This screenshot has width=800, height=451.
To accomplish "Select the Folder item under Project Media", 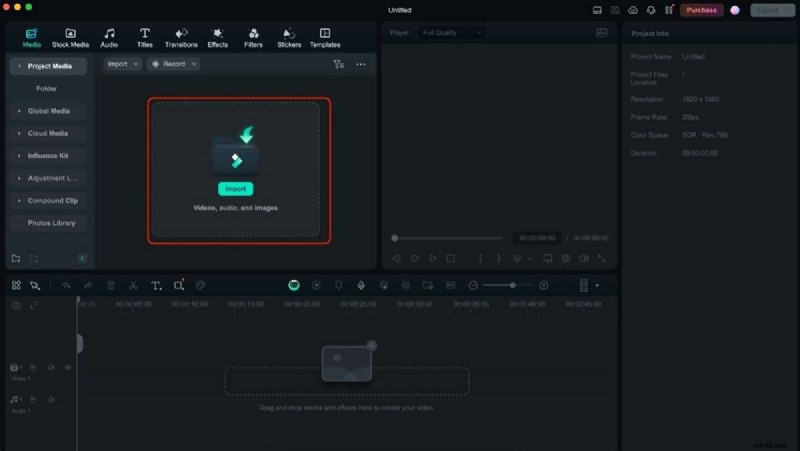I will tap(46, 88).
